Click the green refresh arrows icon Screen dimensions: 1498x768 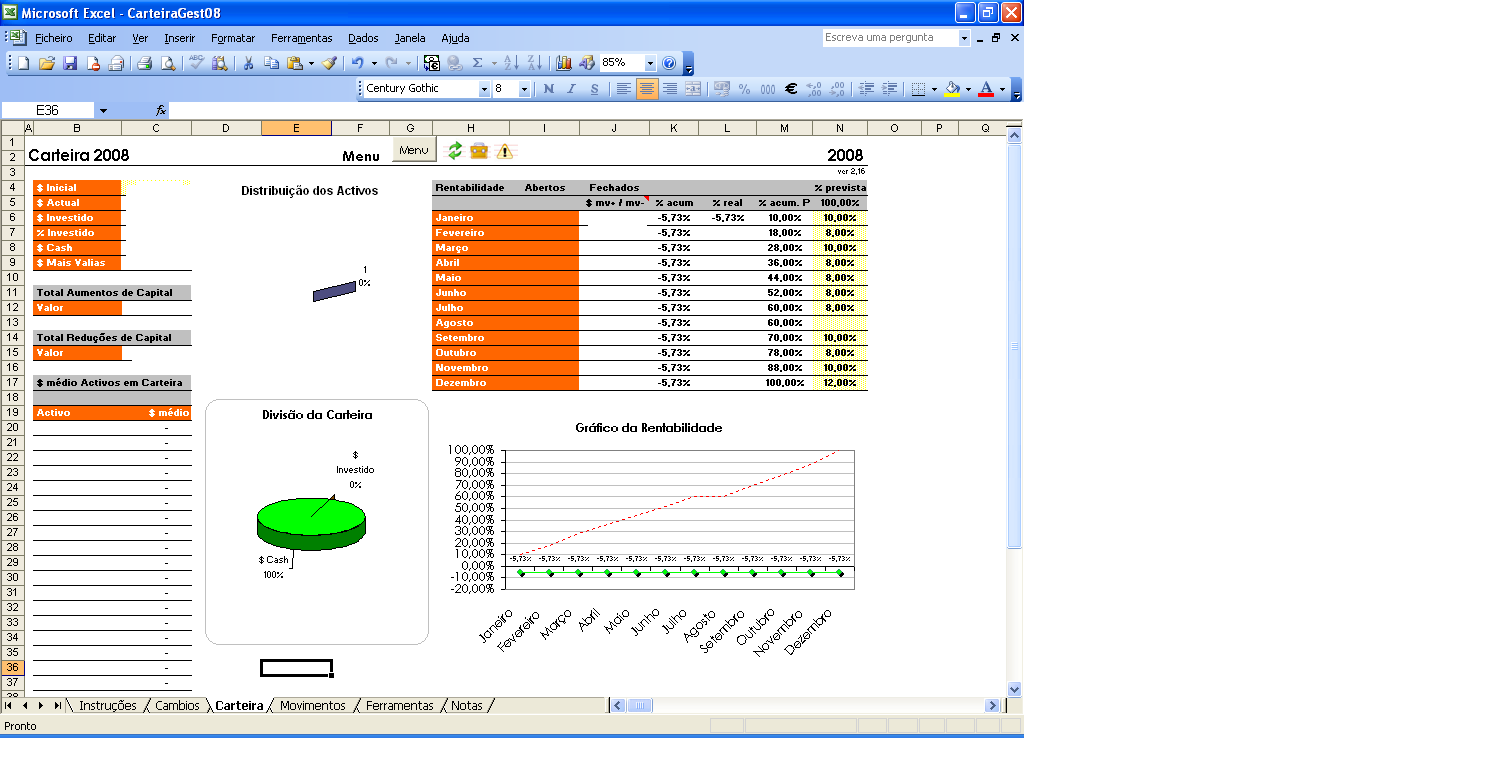(455, 151)
